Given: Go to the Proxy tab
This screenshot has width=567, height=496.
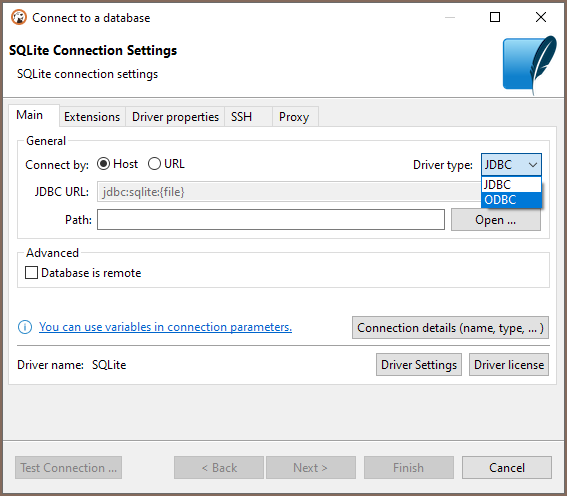Looking at the screenshot, I should (x=295, y=117).
